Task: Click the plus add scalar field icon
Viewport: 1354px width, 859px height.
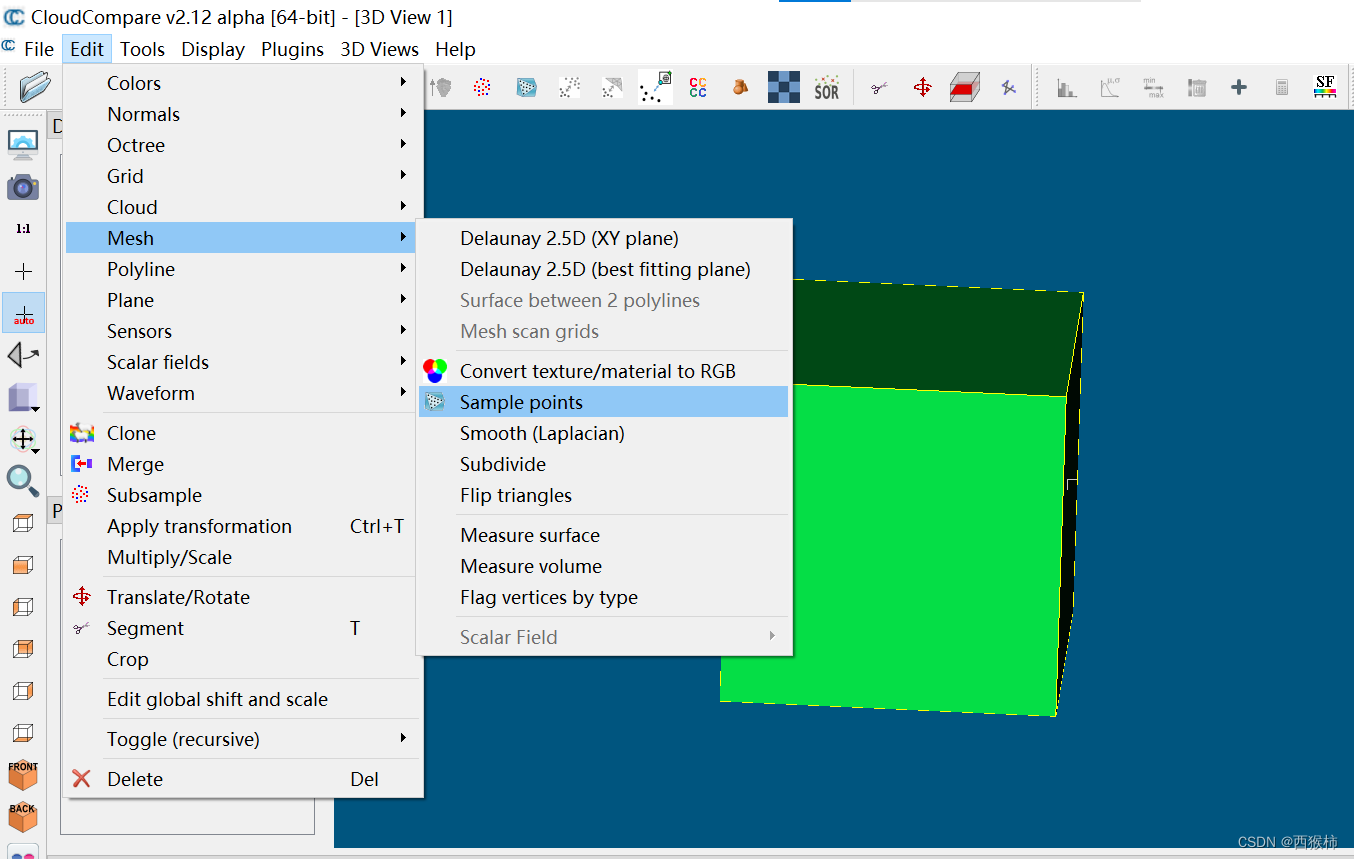Action: pos(1239,88)
